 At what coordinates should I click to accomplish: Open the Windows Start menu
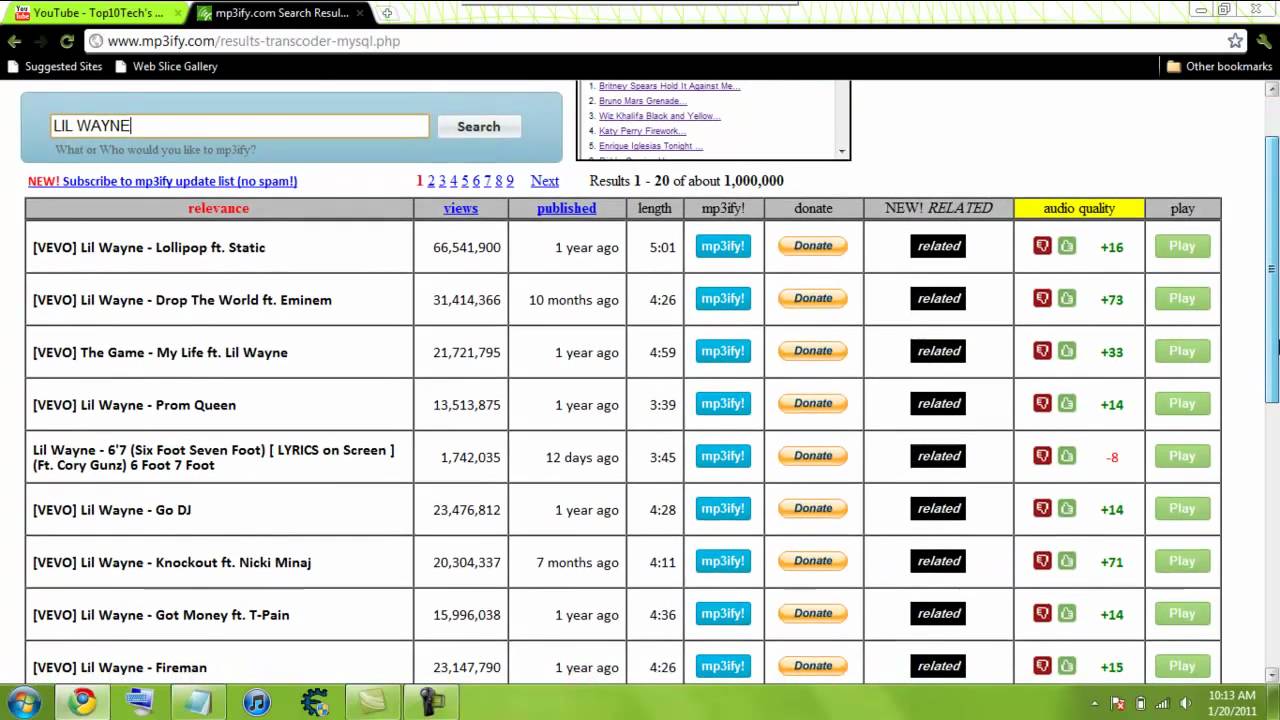click(x=23, y=702)
